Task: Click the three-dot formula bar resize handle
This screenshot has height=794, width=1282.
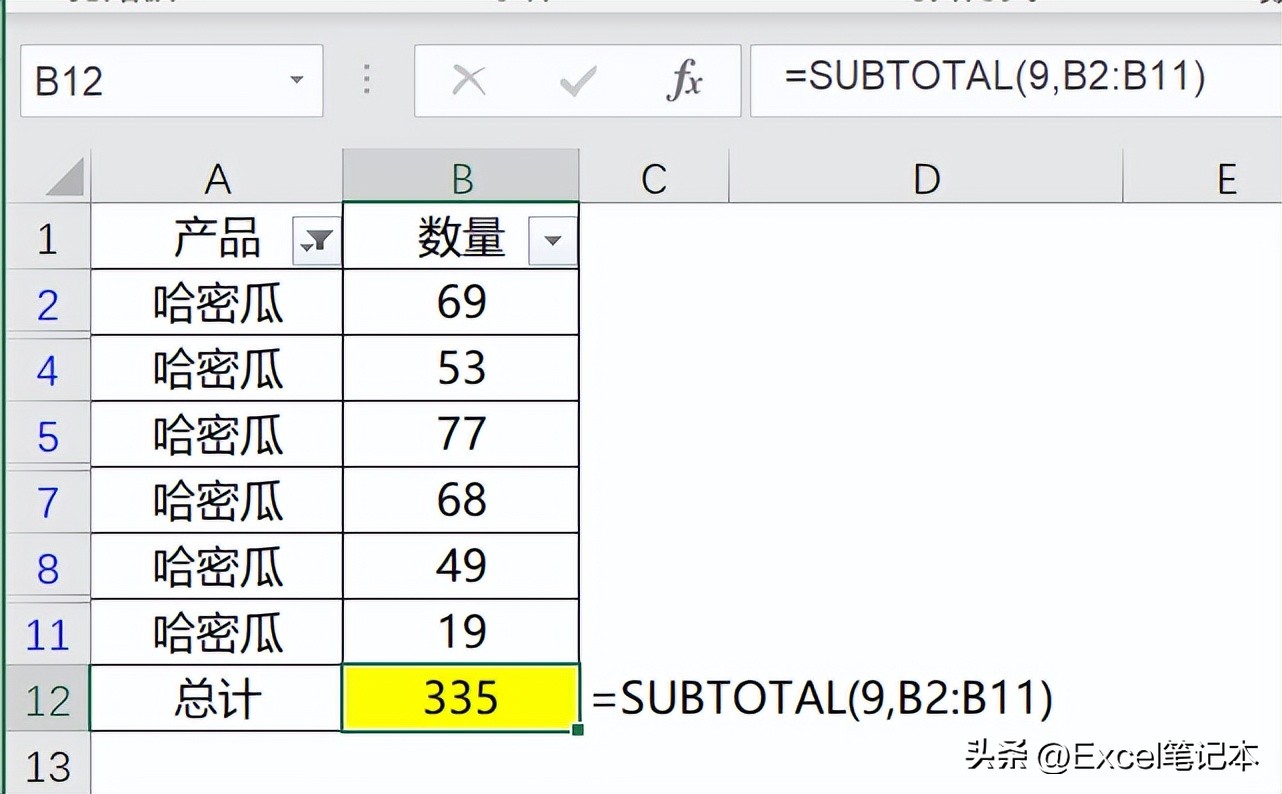Action: pos(367,80)
